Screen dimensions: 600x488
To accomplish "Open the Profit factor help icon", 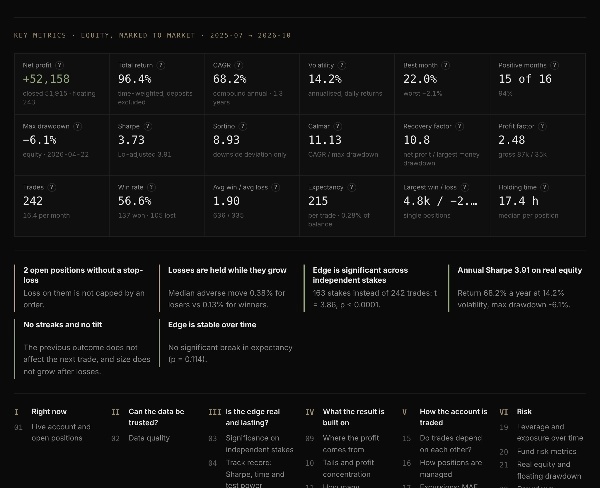I will click(542, 126).
